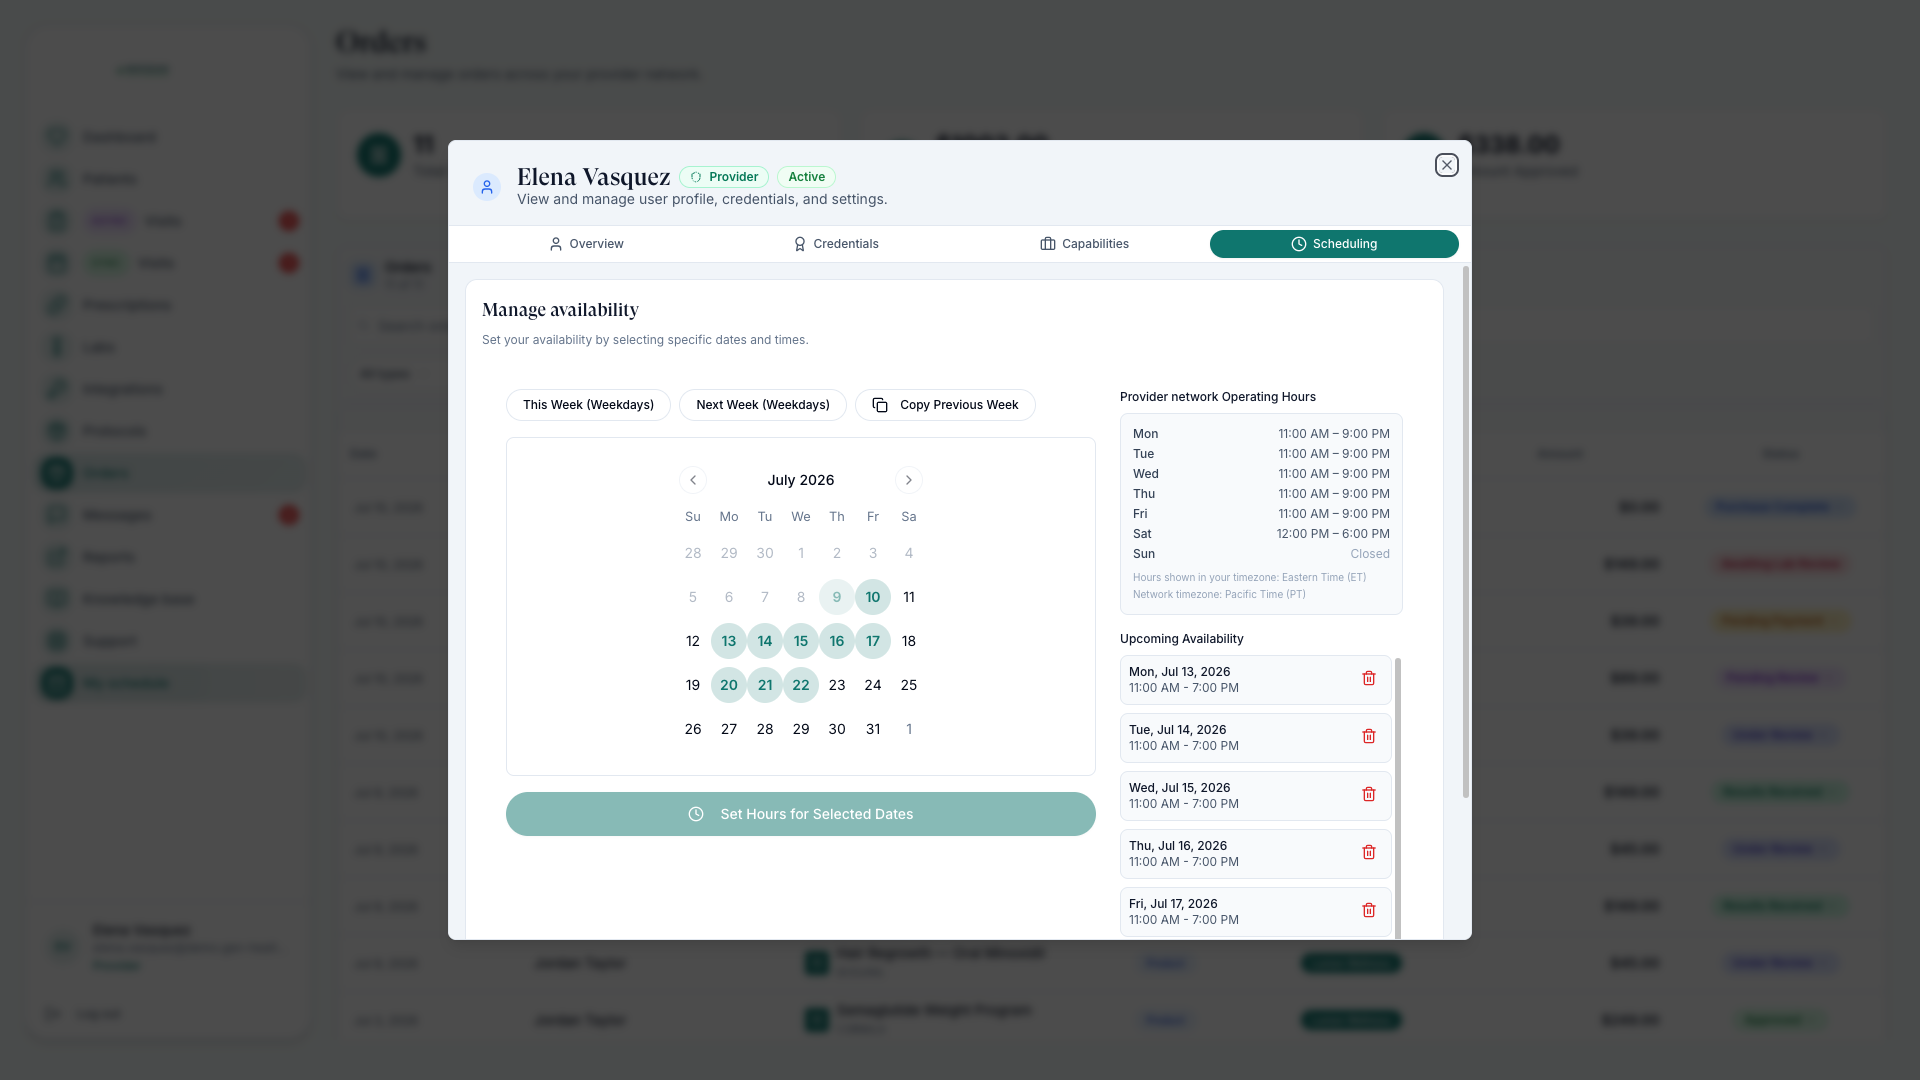The width and height of the screenshot is (1920, 1080).
Task: Click the Upcoming Availability list scrollbar
Action: [1398, 798]
